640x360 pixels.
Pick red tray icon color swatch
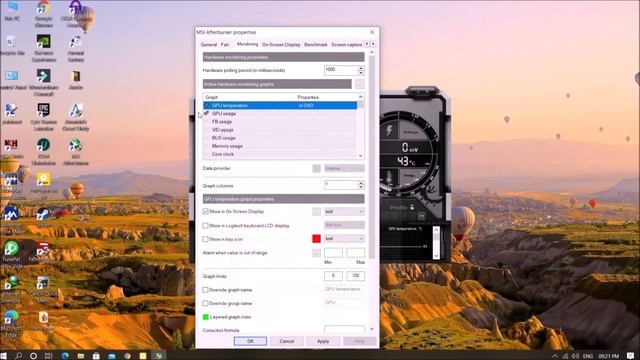click(x=316, y=238)
